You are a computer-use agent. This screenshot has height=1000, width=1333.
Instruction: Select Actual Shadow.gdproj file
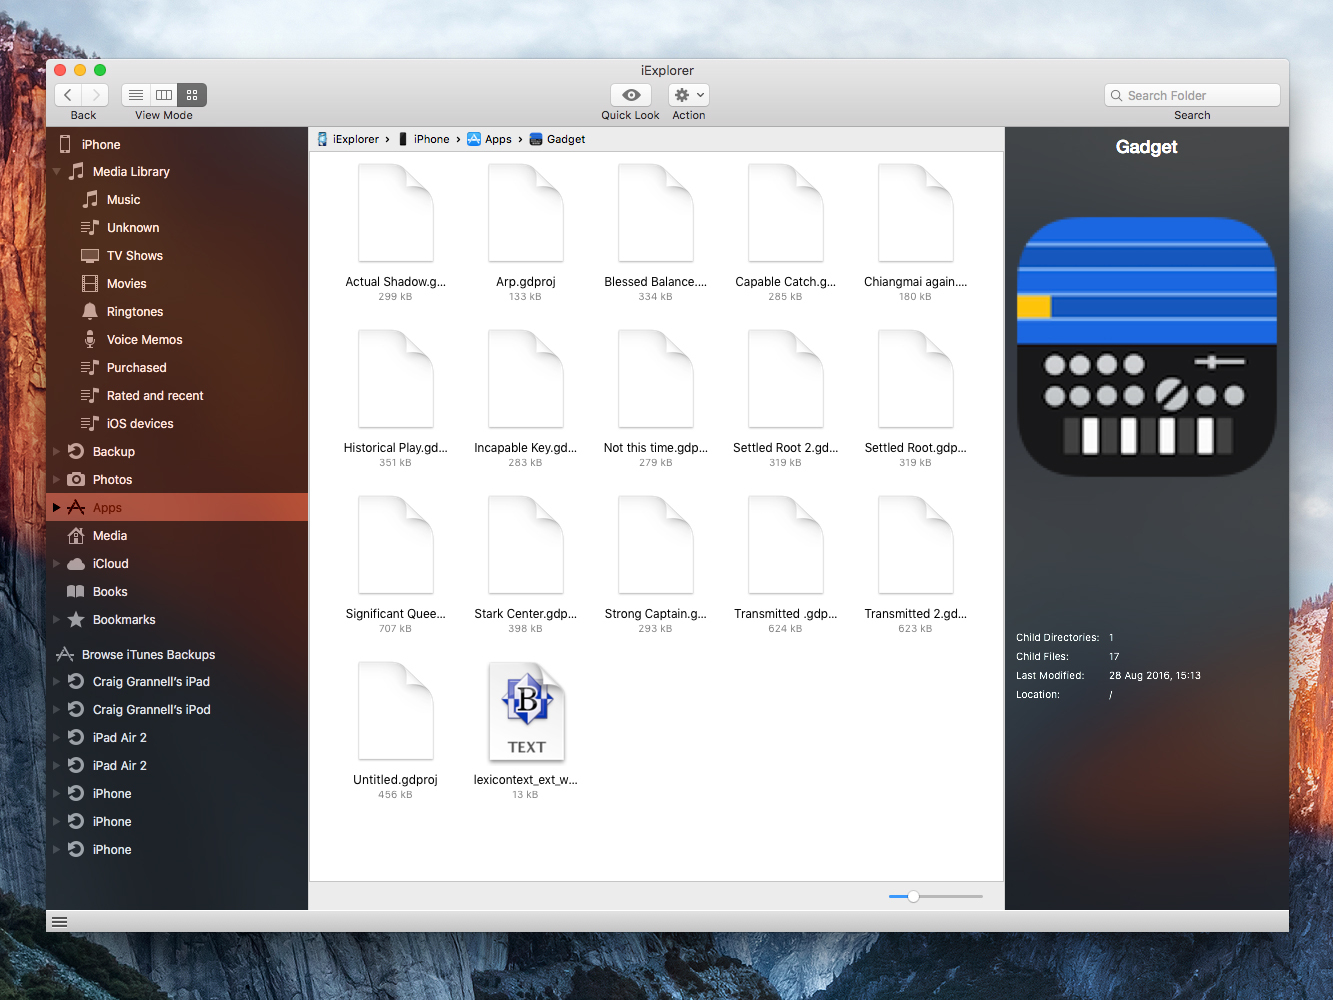coord(396,232)
